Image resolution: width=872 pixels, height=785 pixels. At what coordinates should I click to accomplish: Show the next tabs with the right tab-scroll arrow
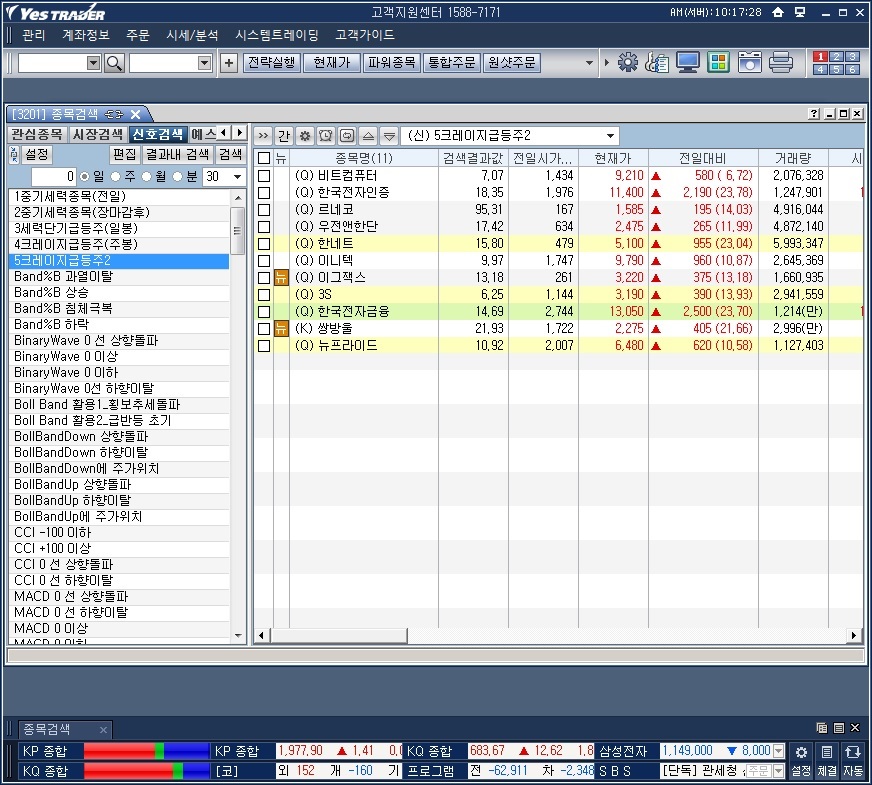click(x=240, y=132)
